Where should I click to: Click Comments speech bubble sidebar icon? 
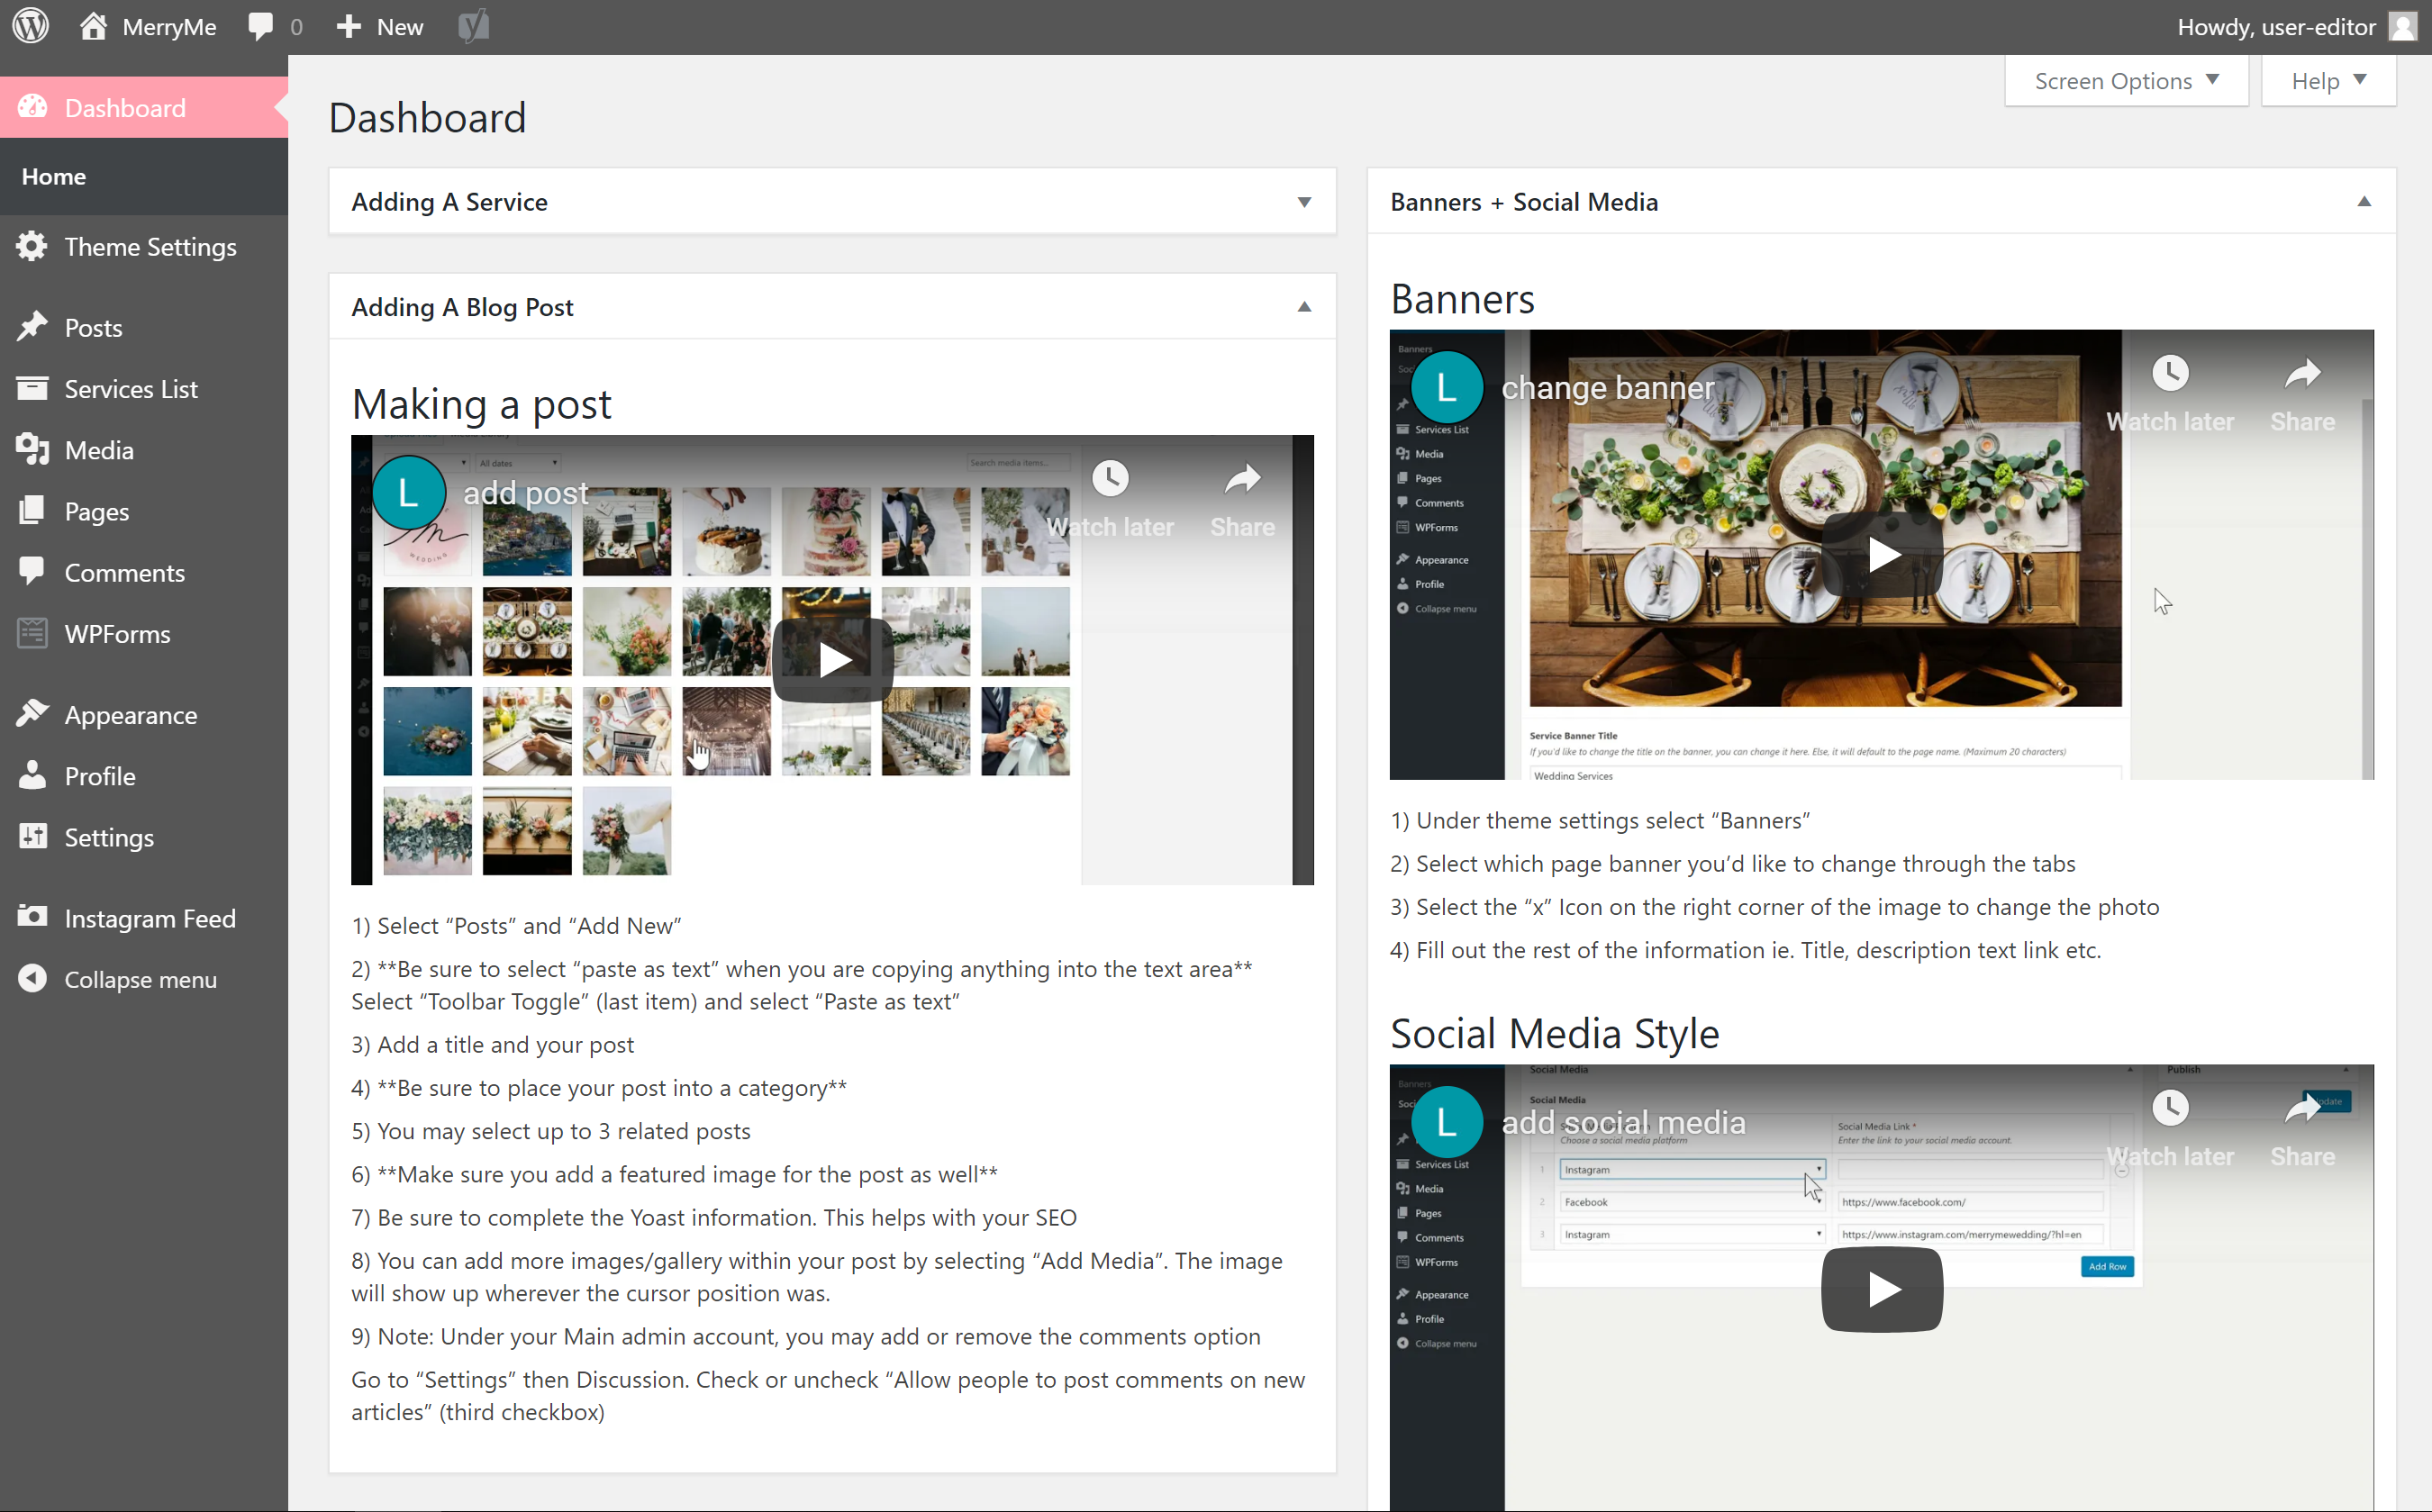point(32,572)
